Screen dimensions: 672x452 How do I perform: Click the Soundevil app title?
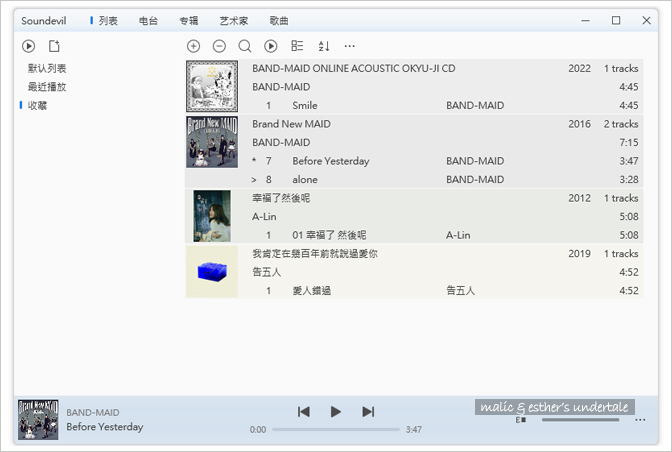point(44,21)
